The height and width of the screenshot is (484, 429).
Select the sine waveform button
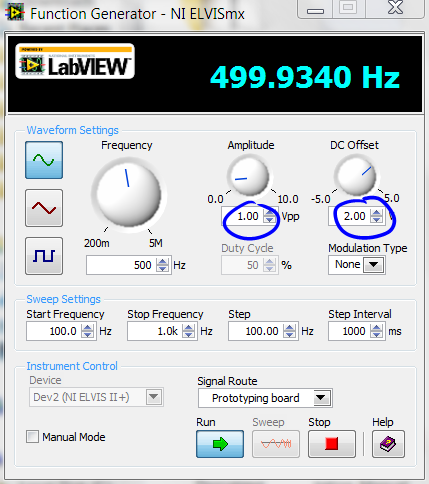point(44,160)
